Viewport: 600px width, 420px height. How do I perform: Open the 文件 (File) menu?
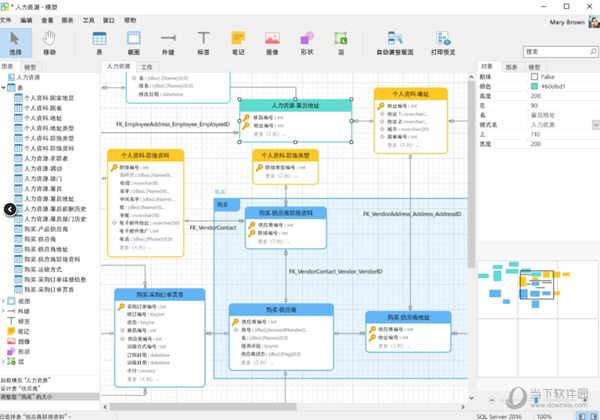coord(6,20)
